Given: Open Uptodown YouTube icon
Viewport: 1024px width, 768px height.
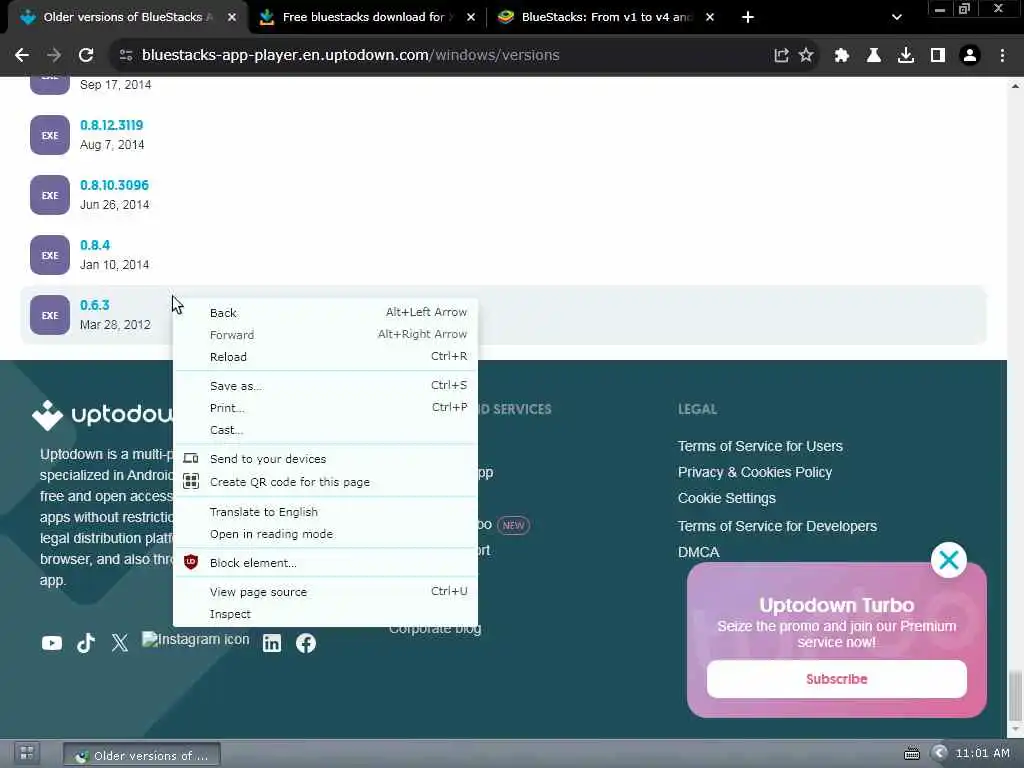Looking at the screenshot, I should coord(52,643).
